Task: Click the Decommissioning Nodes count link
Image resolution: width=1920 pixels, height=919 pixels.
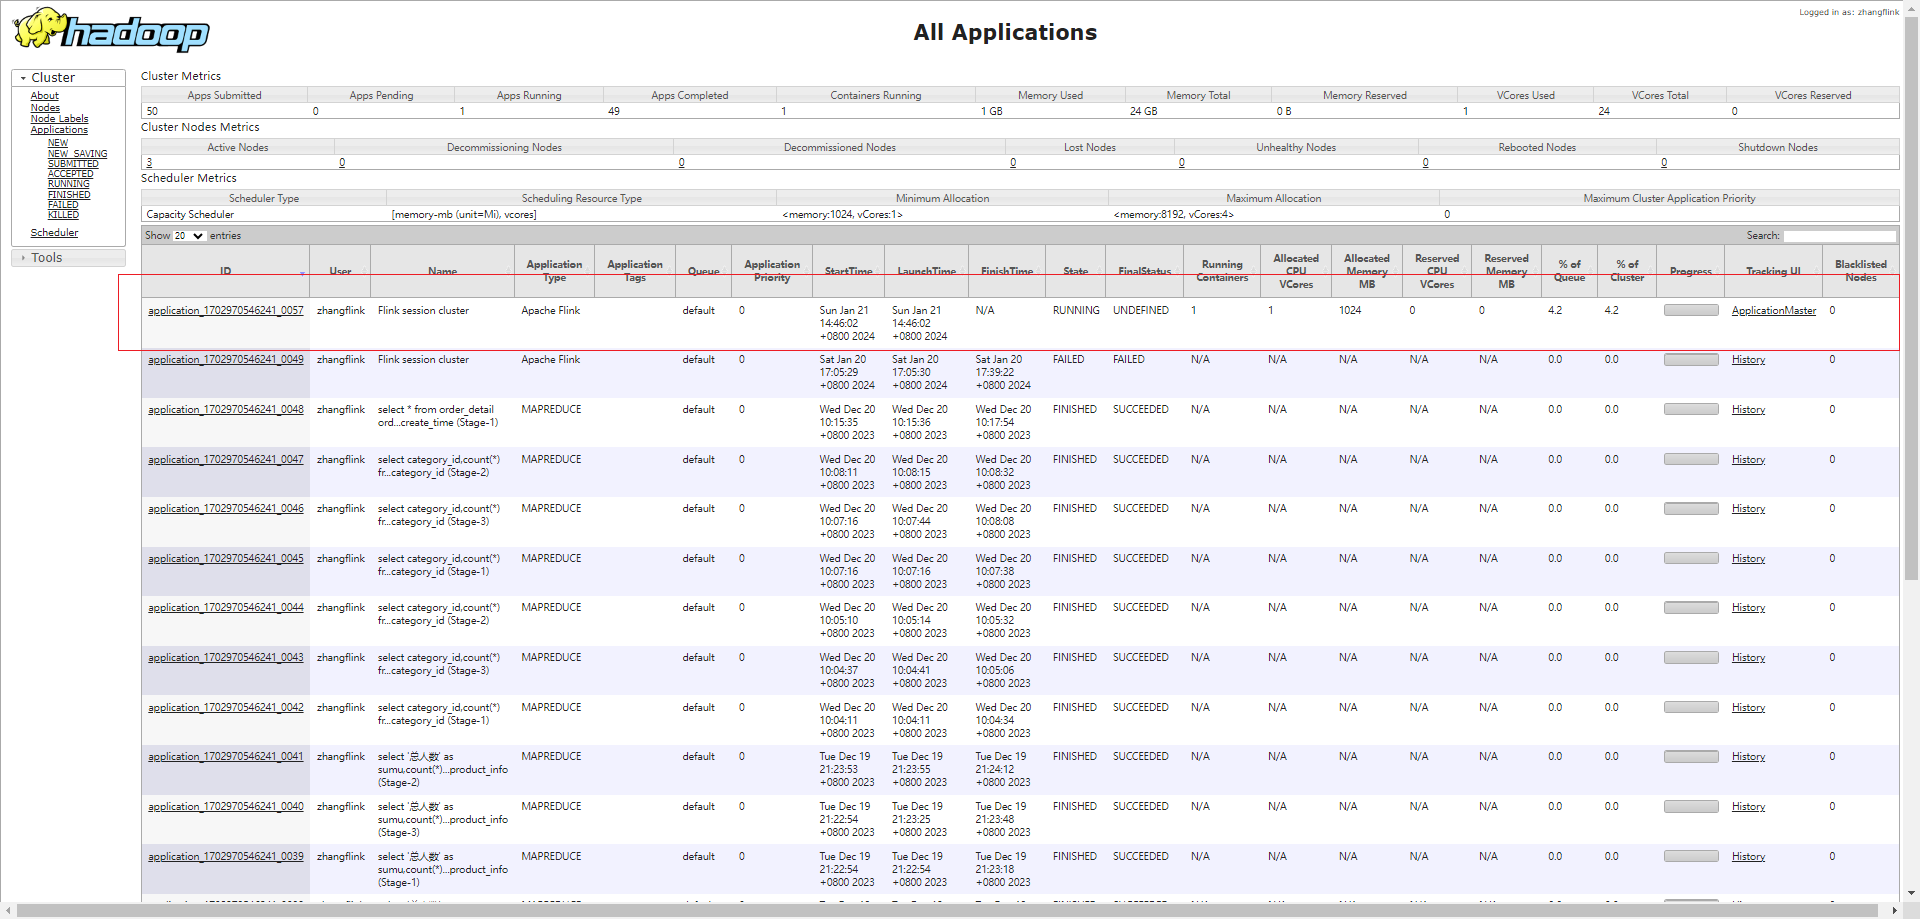Action: click(x=342, y=163)
